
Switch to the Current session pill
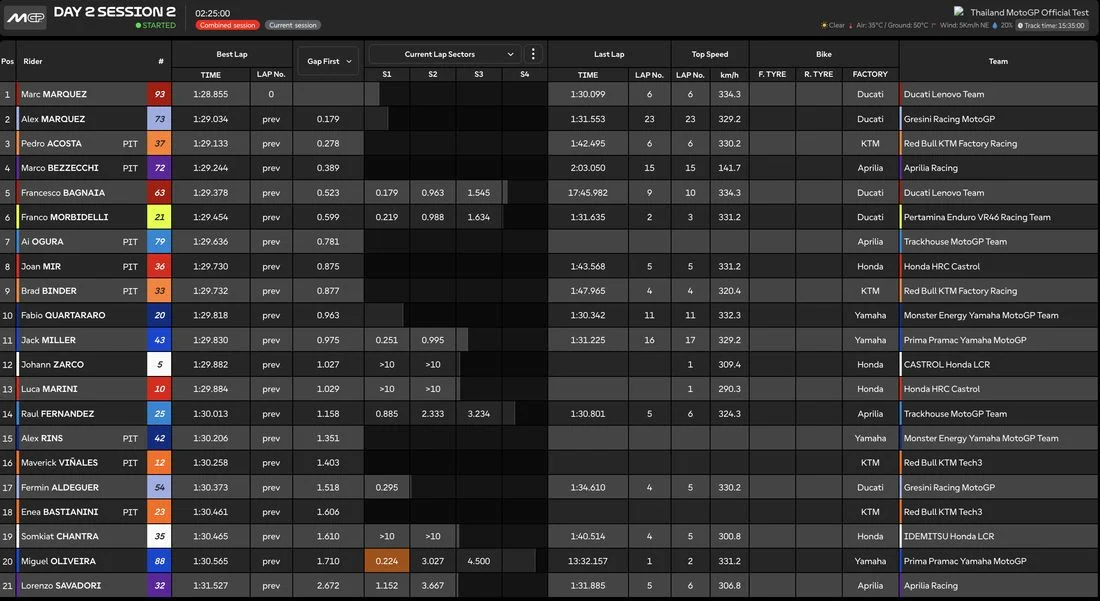pyautogui.click(x=293, y=25)
